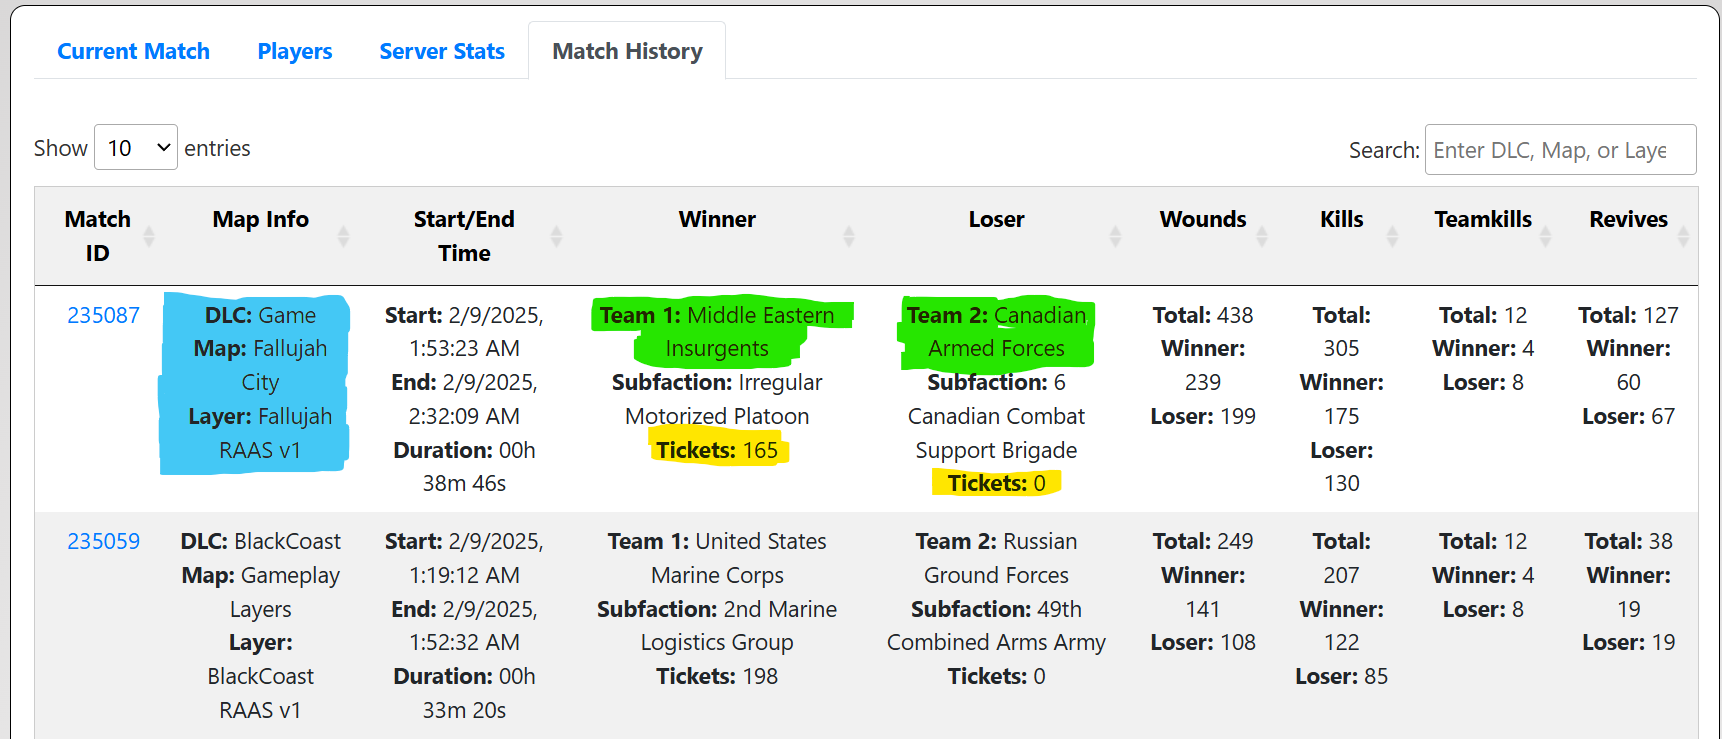This screenshot has width=1722, height=739.
Task: Switch to the Current Match tab
Action: [133, 51]
